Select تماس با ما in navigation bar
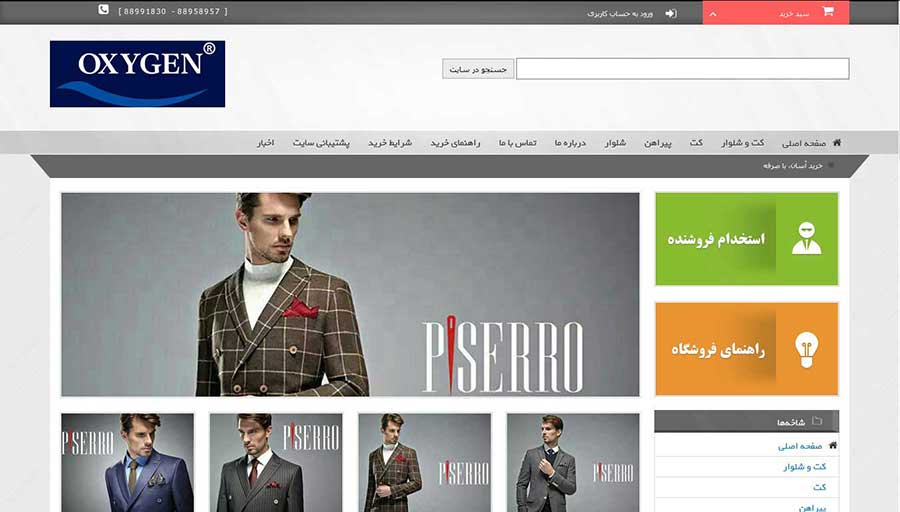The height and width of the screenshot is (512, 900). point(518,143)
